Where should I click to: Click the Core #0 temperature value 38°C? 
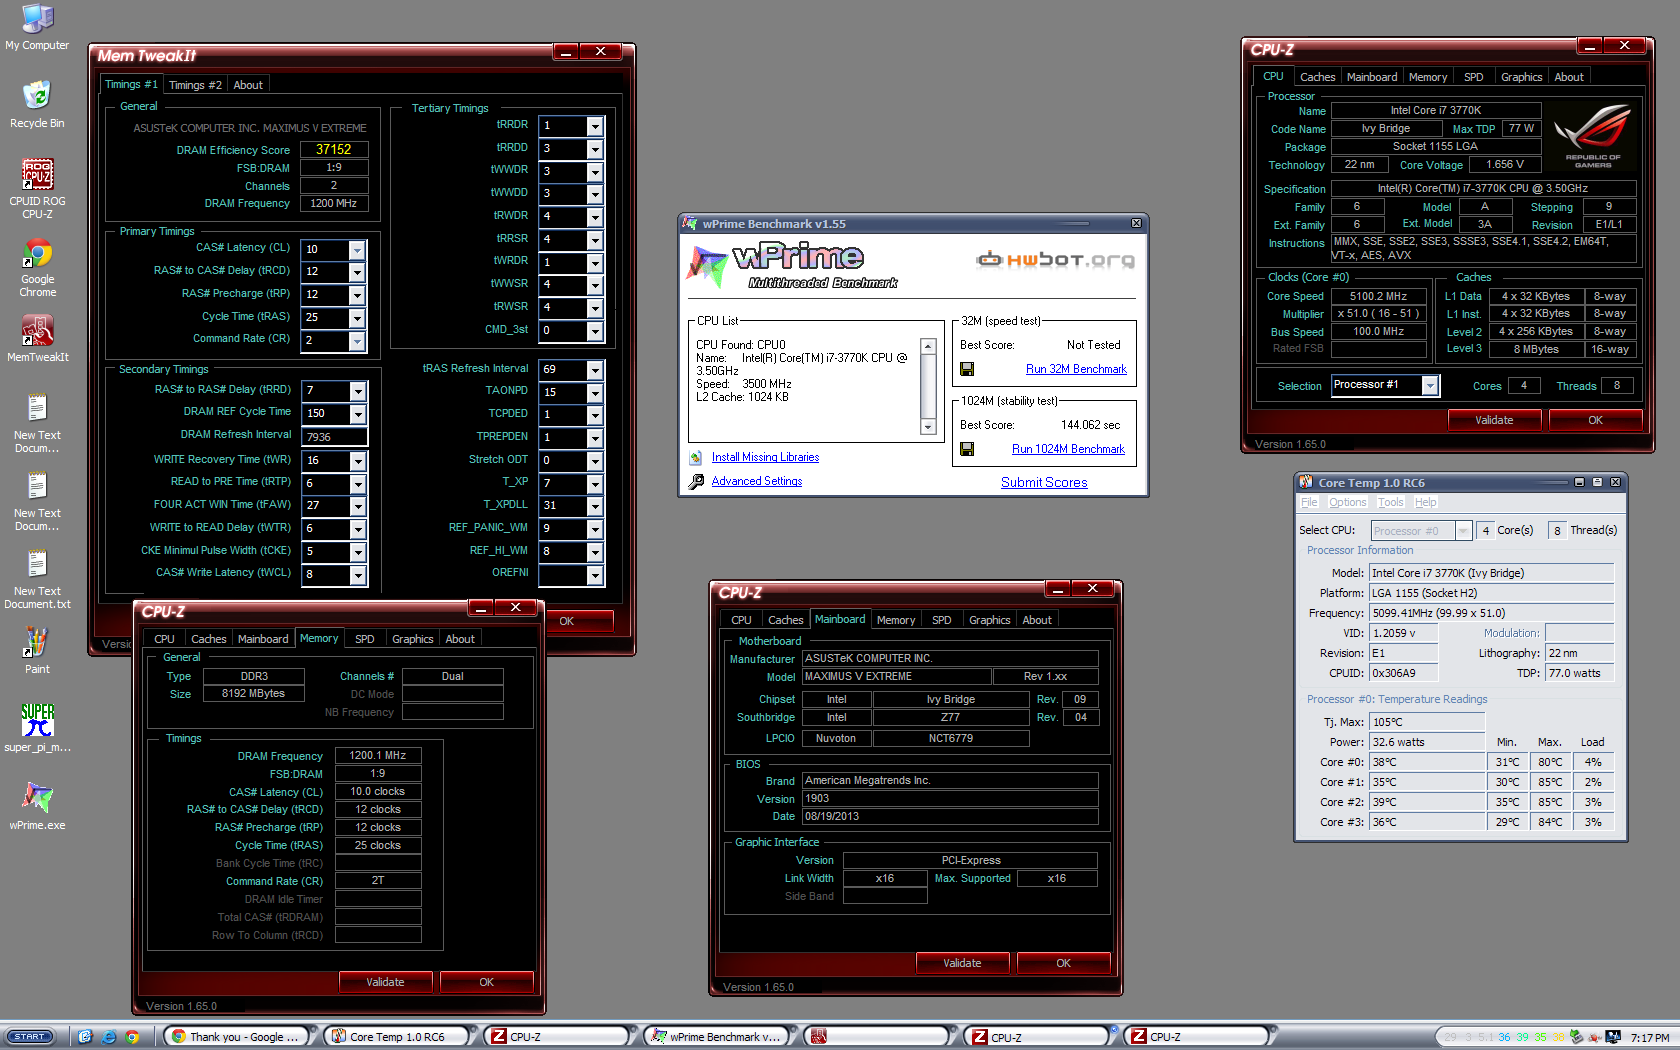pyautogui.click(x=1427, y=762)
